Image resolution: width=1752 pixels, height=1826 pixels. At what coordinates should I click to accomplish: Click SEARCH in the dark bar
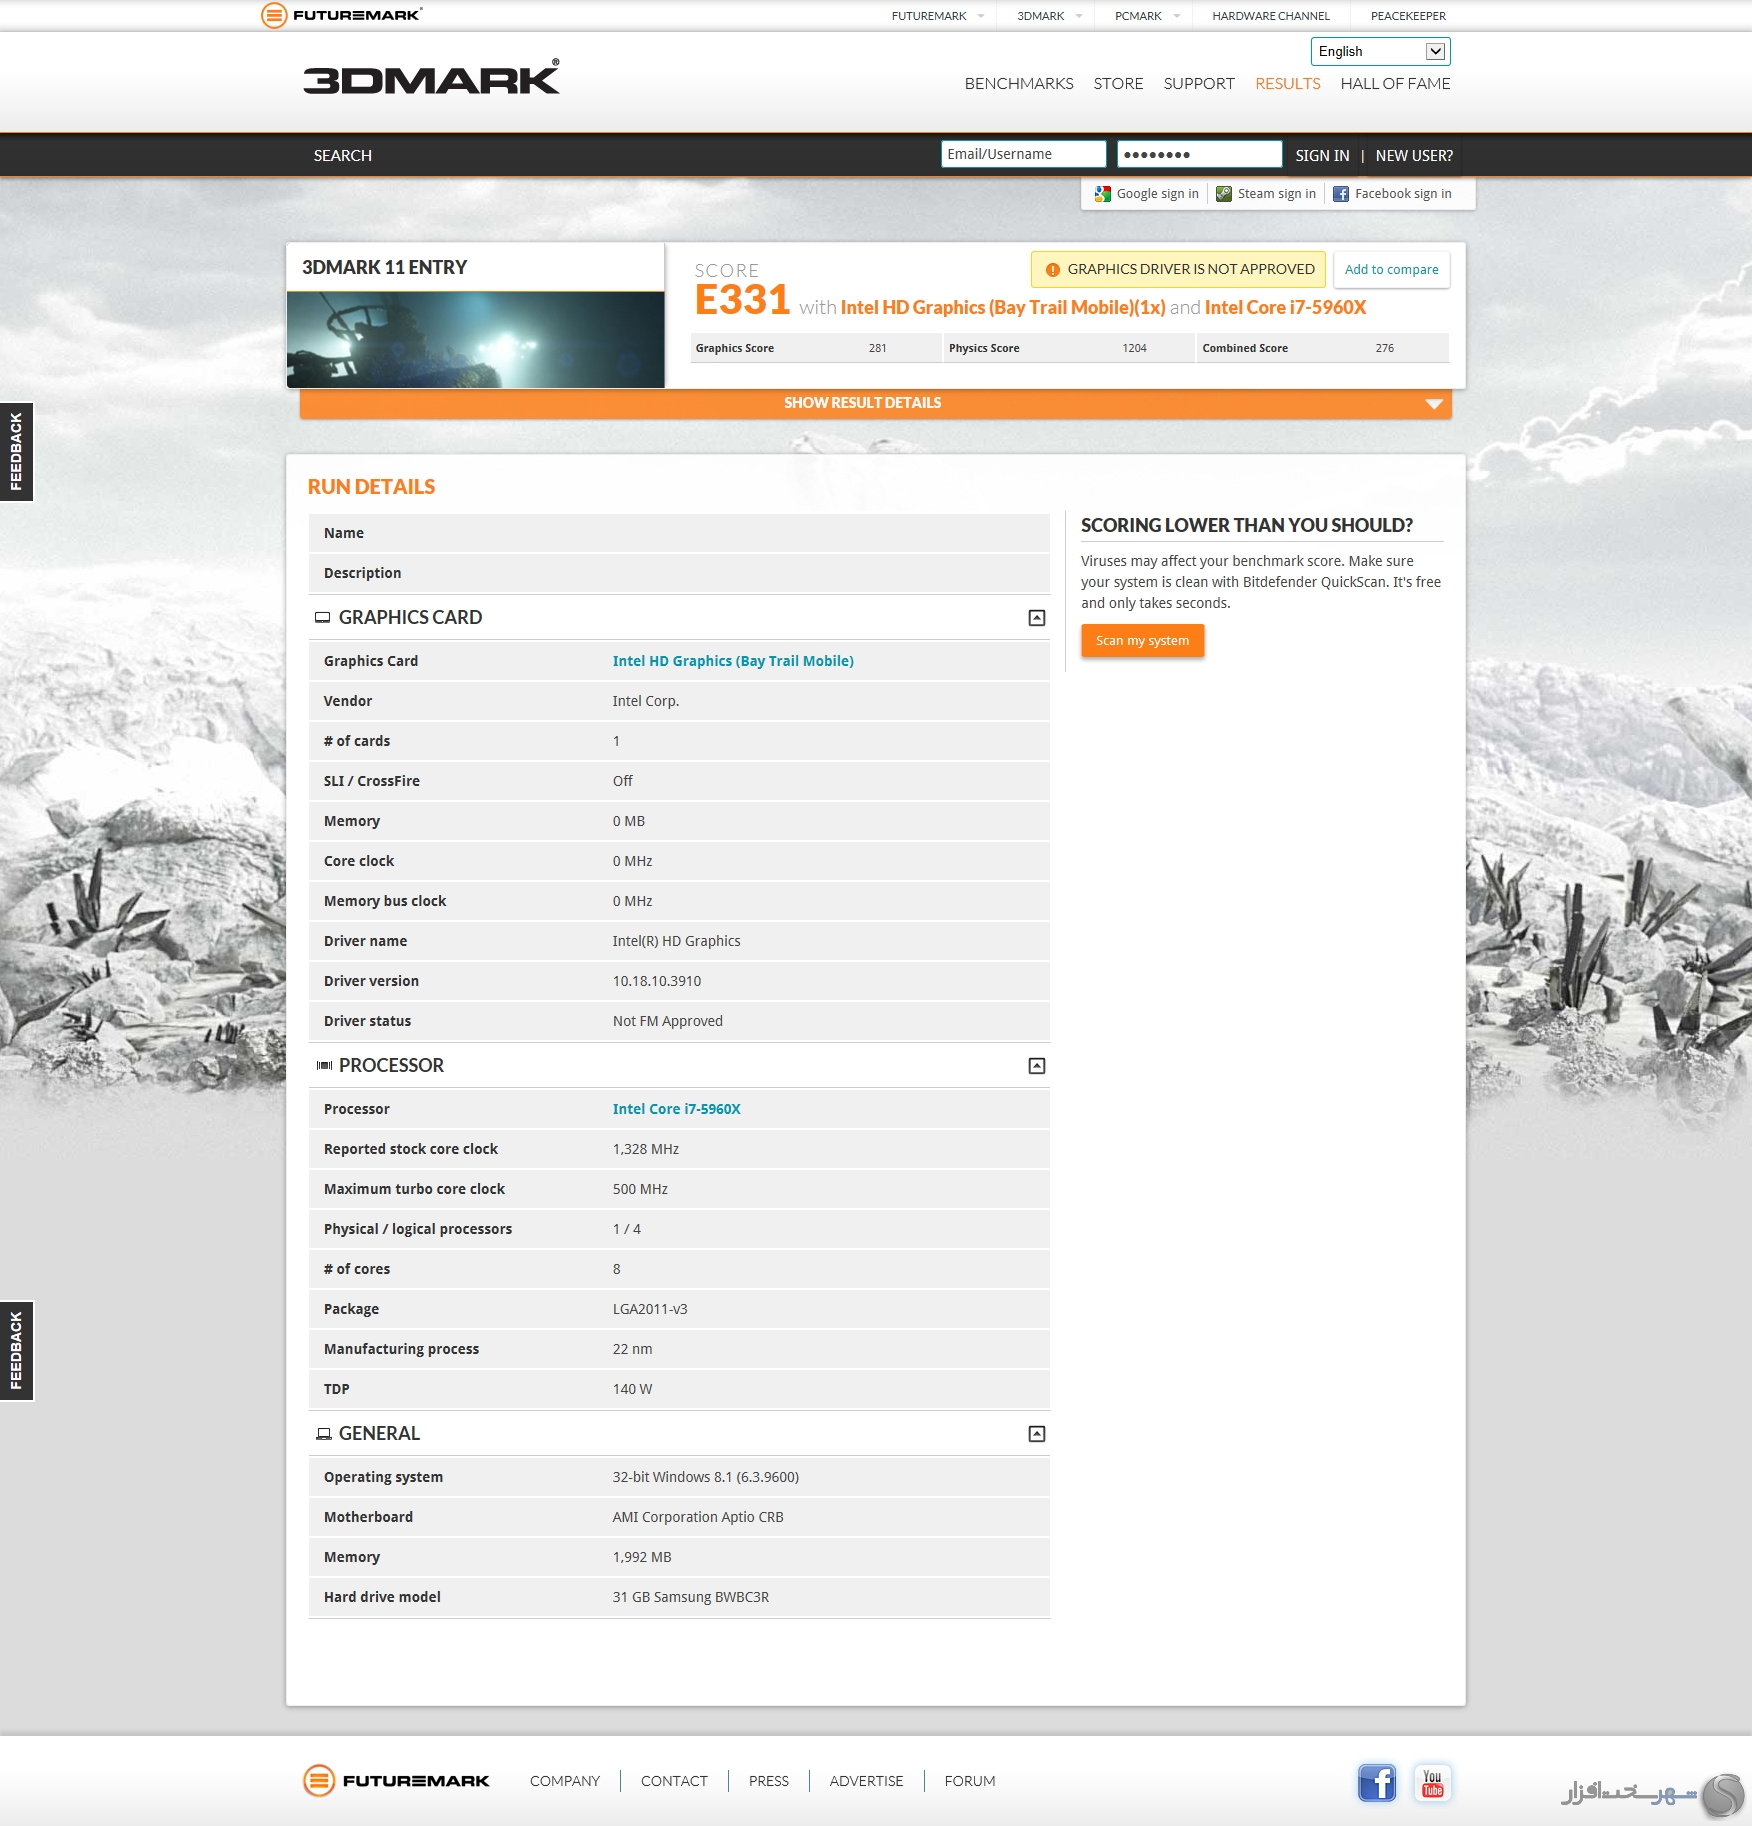pos(342,156)
